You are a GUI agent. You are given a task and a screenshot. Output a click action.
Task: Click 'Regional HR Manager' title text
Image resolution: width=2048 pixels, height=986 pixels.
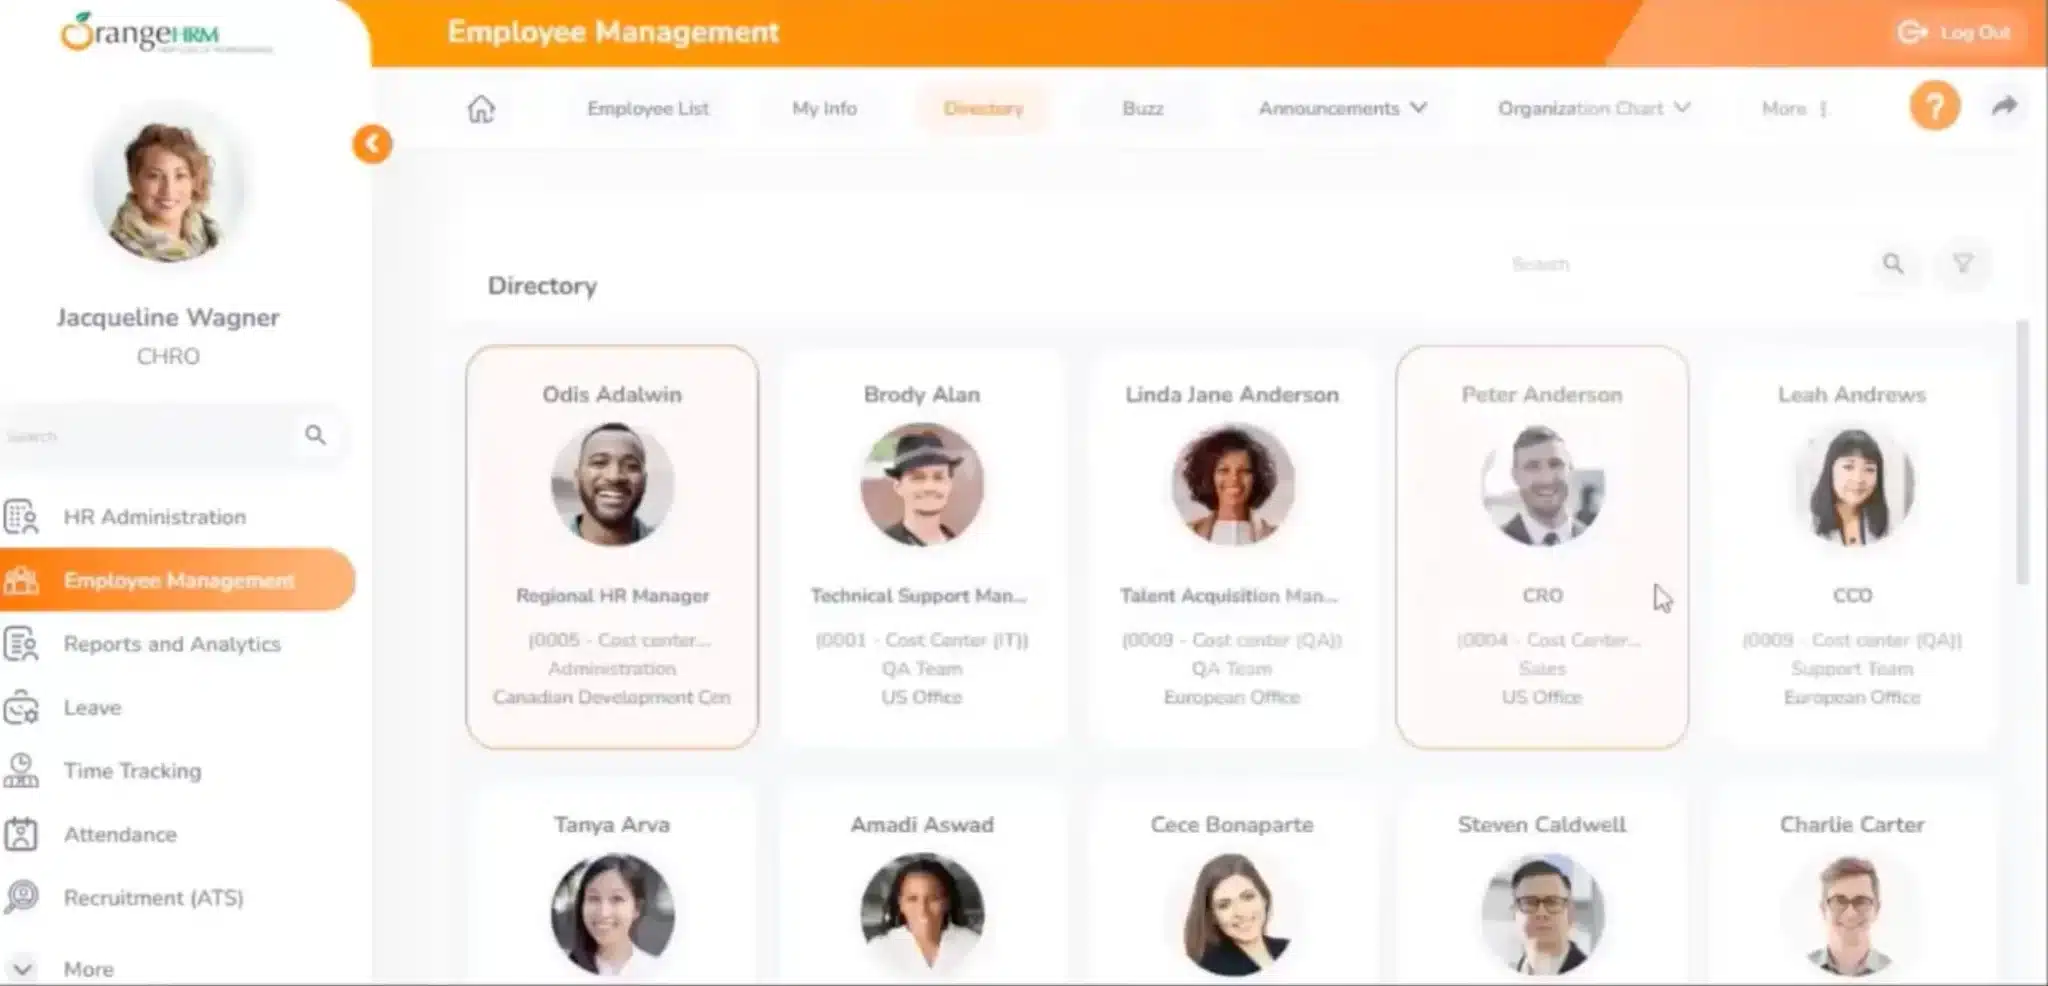tap(612, 595)
